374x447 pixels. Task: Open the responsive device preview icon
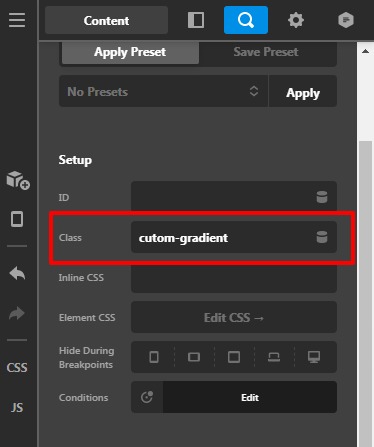tap(17, 219)
